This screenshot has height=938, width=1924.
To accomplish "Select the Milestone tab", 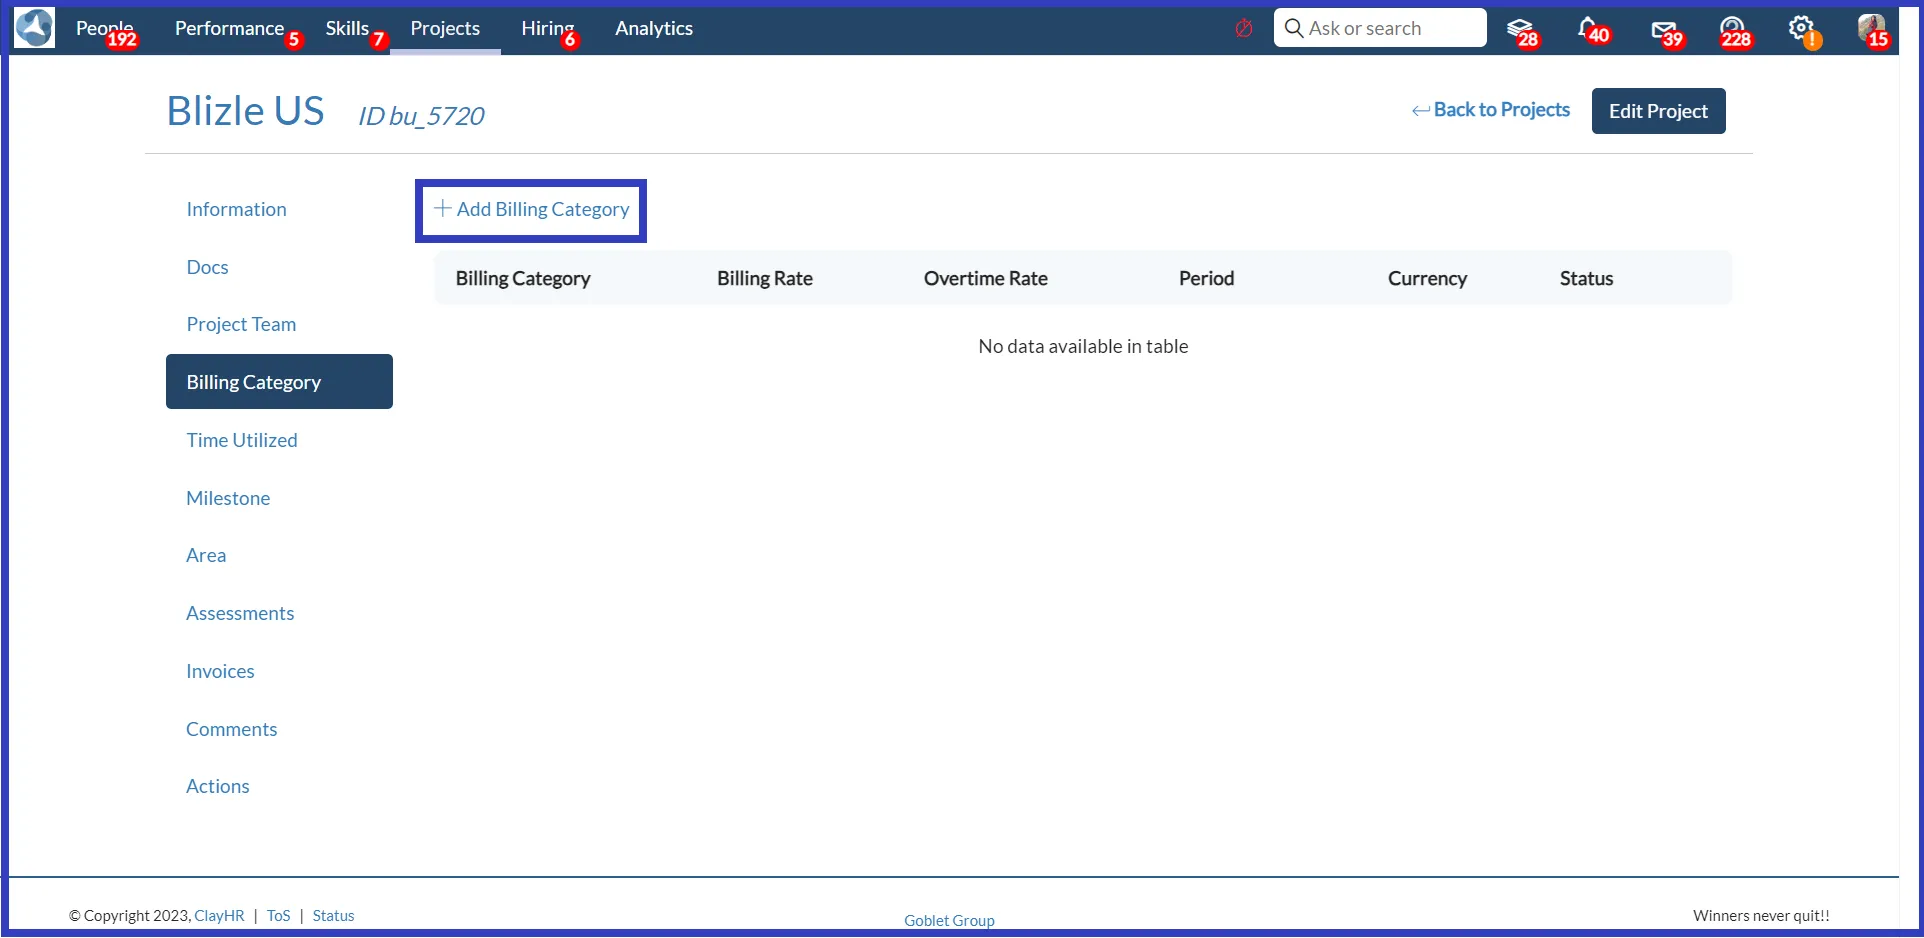I will [228, 498].
